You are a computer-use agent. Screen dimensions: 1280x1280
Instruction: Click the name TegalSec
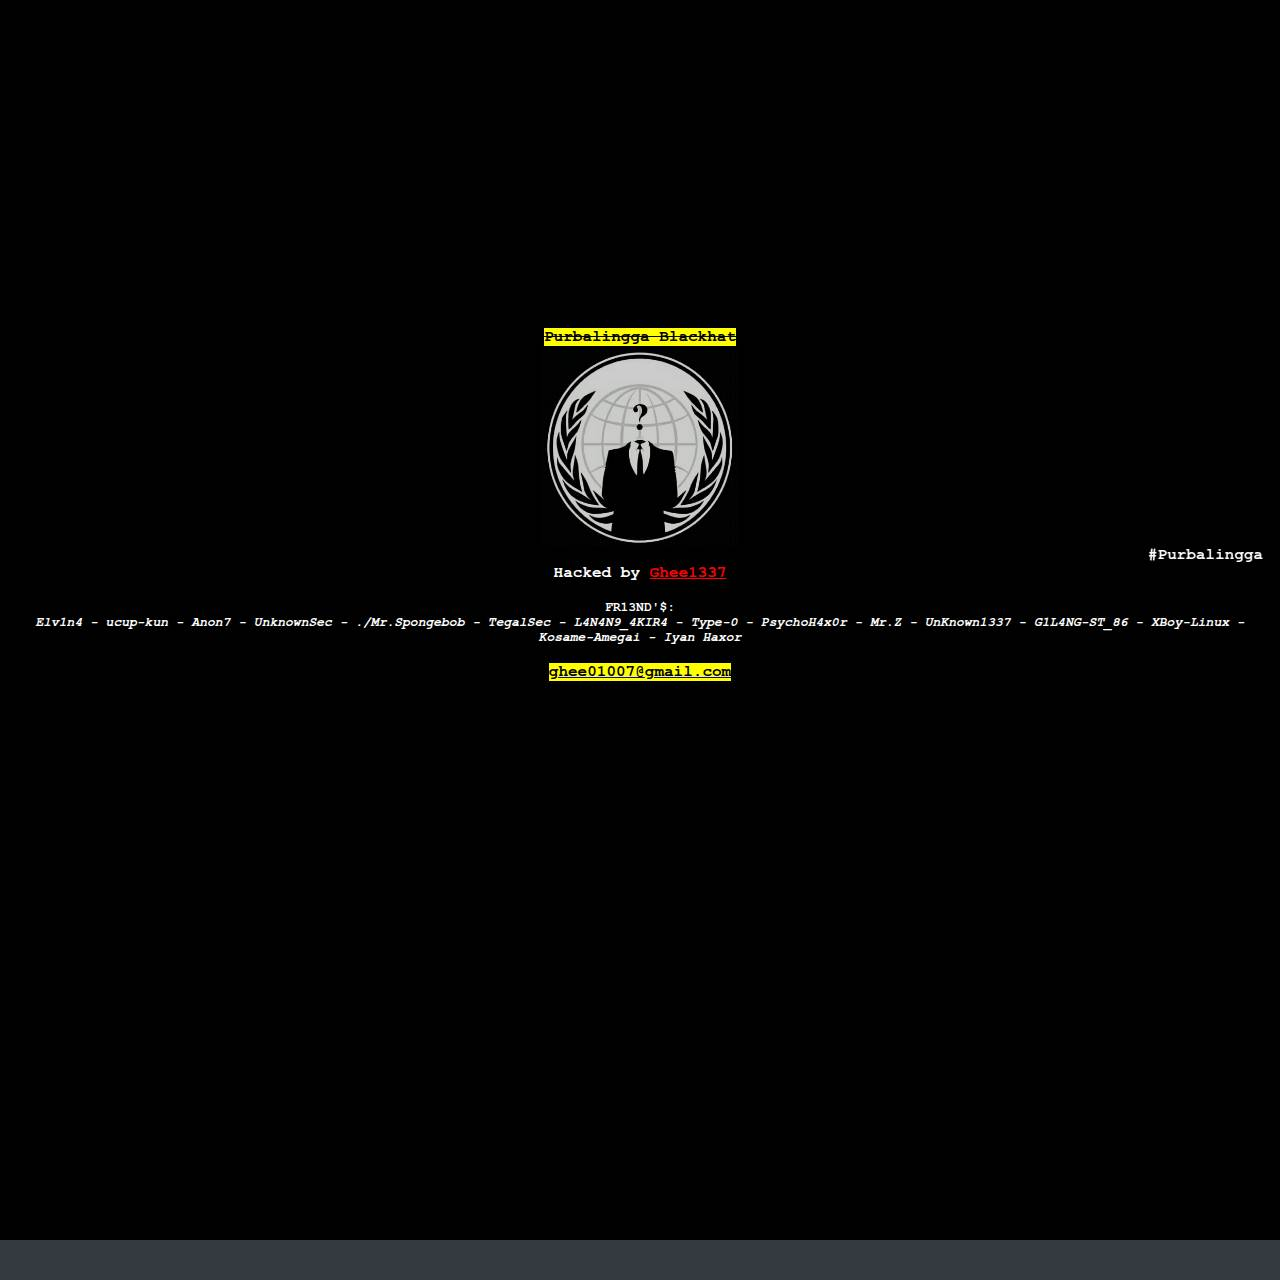[x=520, y=622]
